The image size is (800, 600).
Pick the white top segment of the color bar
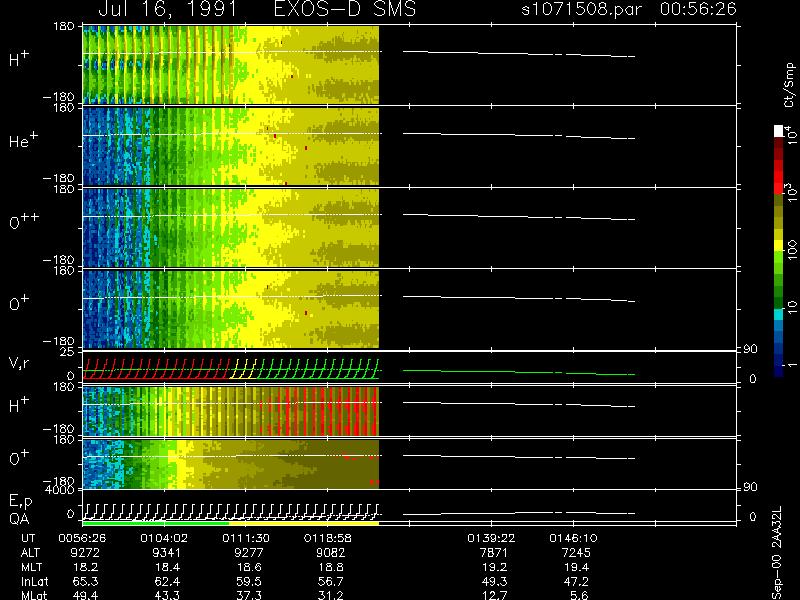point(779,131)
